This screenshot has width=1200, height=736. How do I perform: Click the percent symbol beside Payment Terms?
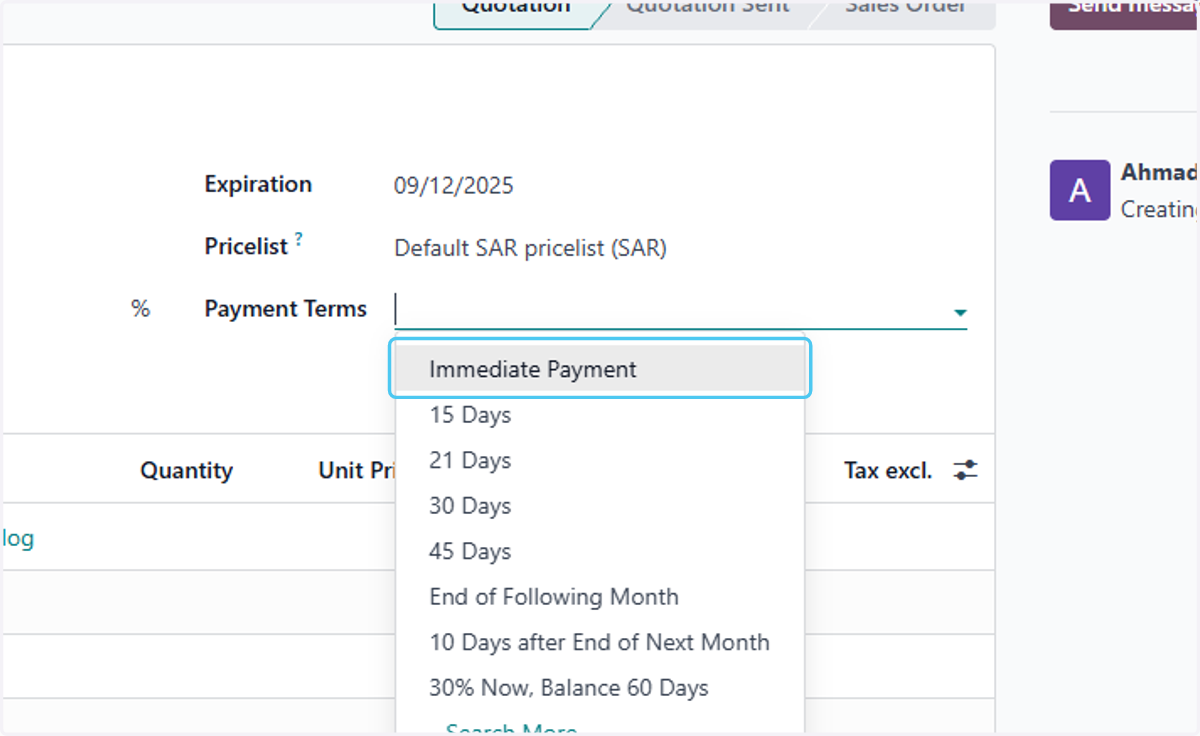pos(140,309)
